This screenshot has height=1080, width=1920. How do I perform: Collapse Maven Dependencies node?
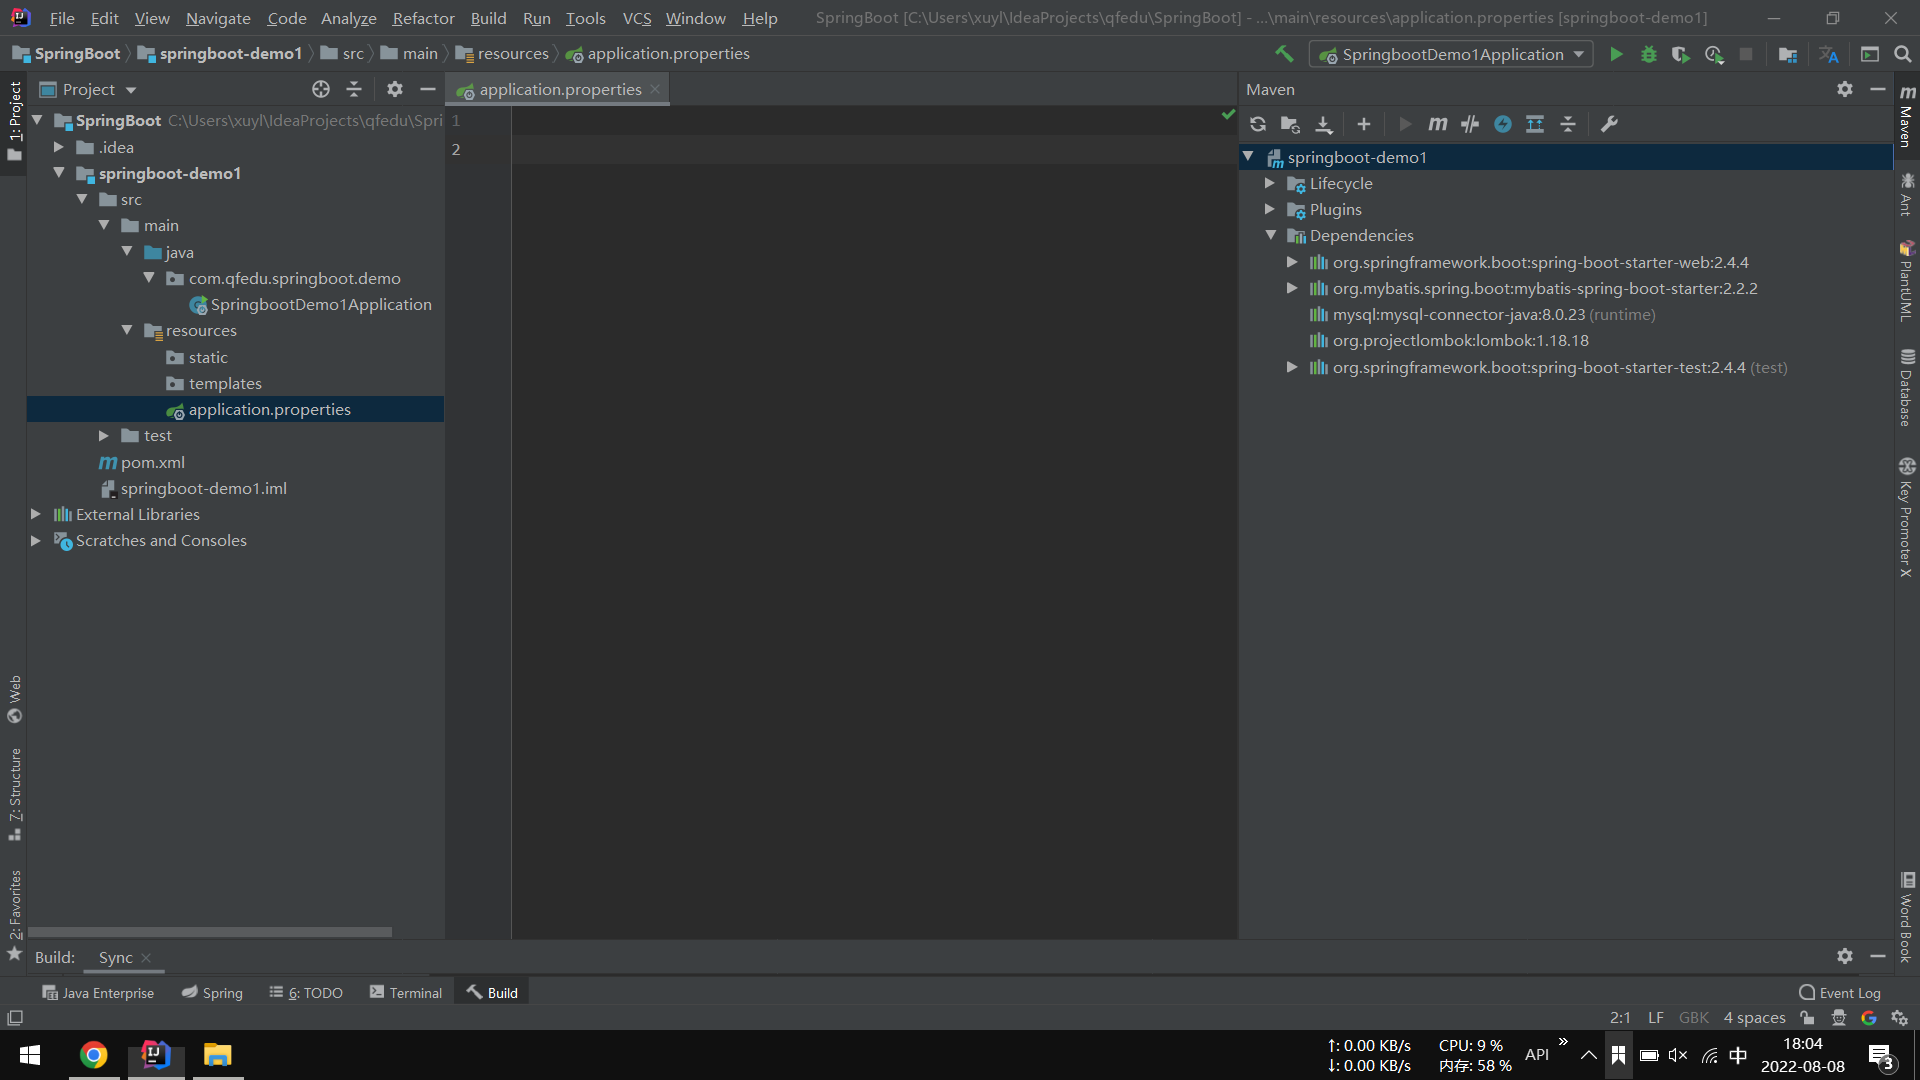click(x=1270, y=235)
